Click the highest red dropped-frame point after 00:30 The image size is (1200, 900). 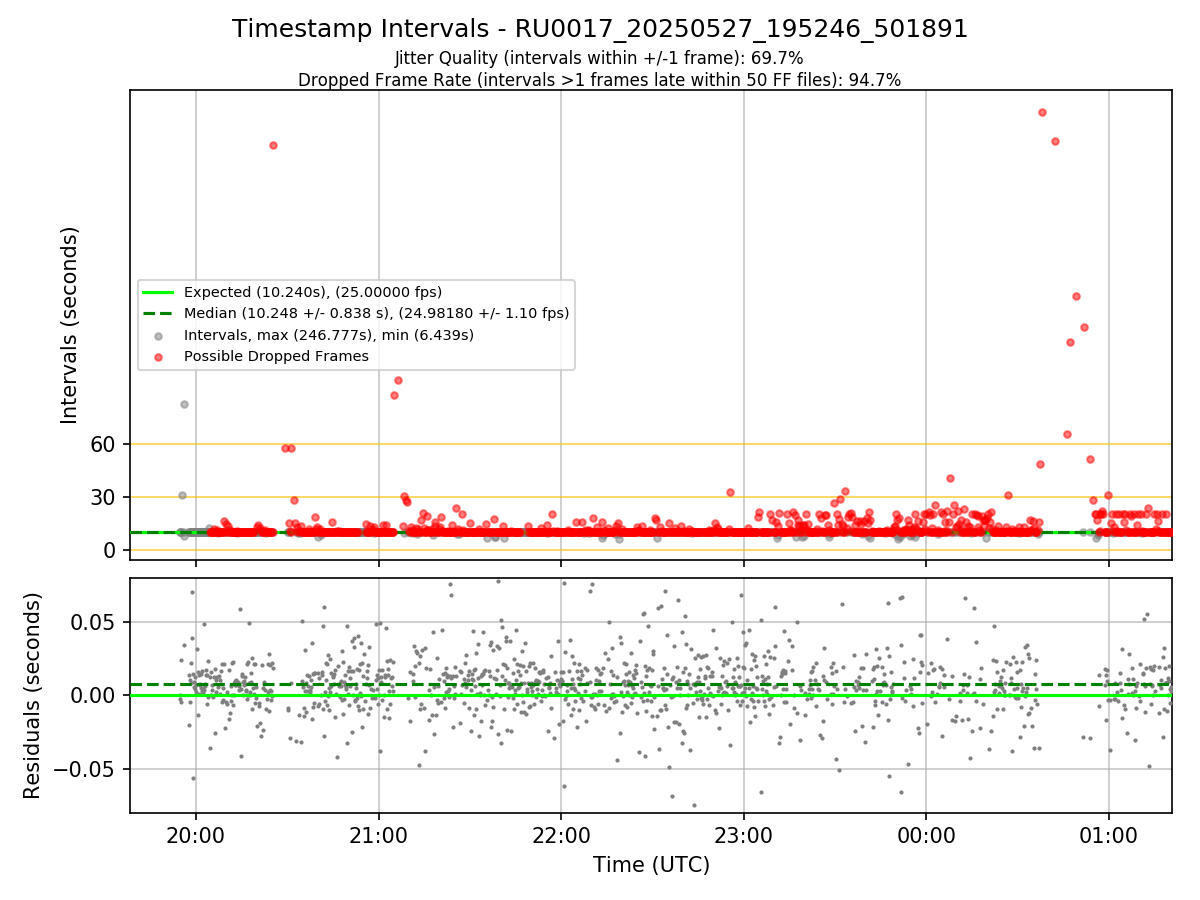(1042, 112)
